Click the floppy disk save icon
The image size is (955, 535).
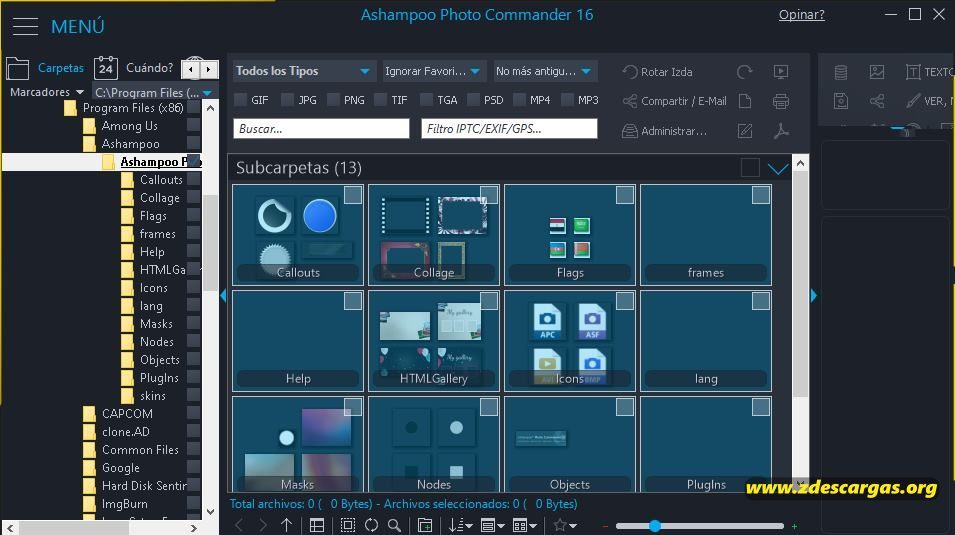(x=840, y=101)
